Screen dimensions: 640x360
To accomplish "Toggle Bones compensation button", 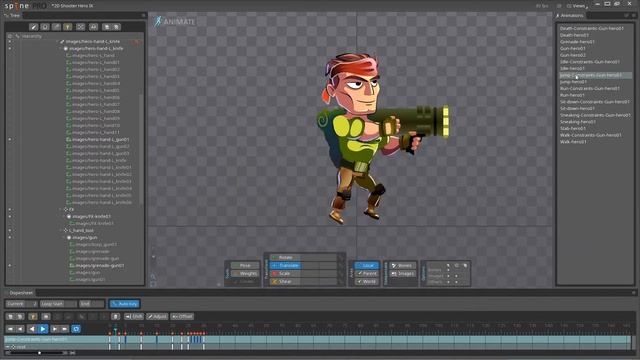I will click(x=402, y=266).
